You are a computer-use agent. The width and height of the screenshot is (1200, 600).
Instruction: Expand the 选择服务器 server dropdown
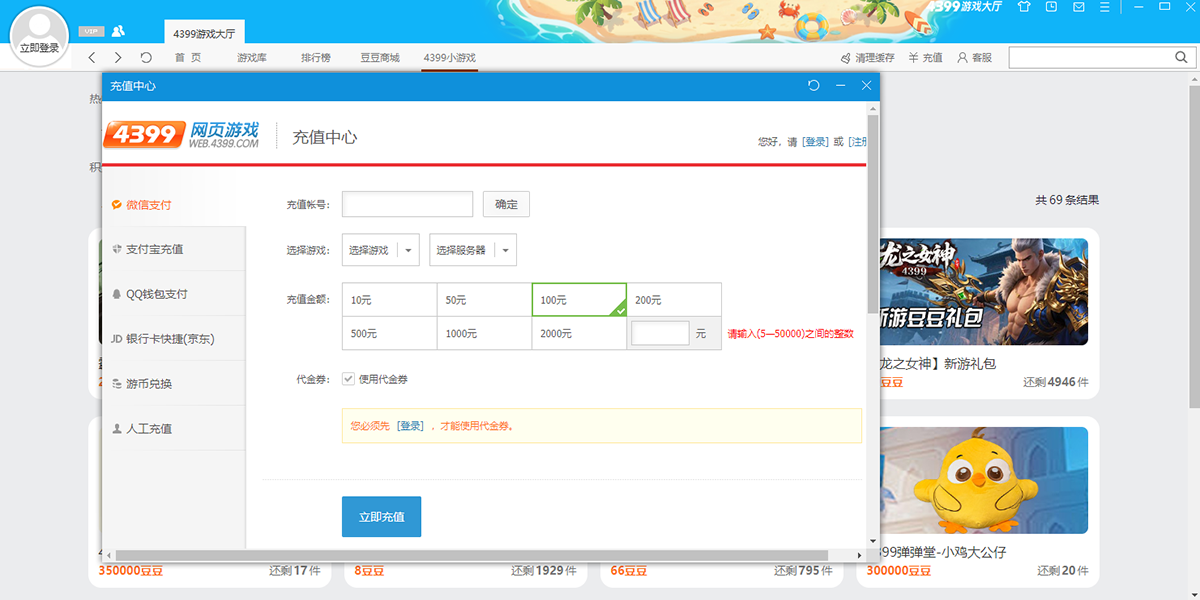472,249
